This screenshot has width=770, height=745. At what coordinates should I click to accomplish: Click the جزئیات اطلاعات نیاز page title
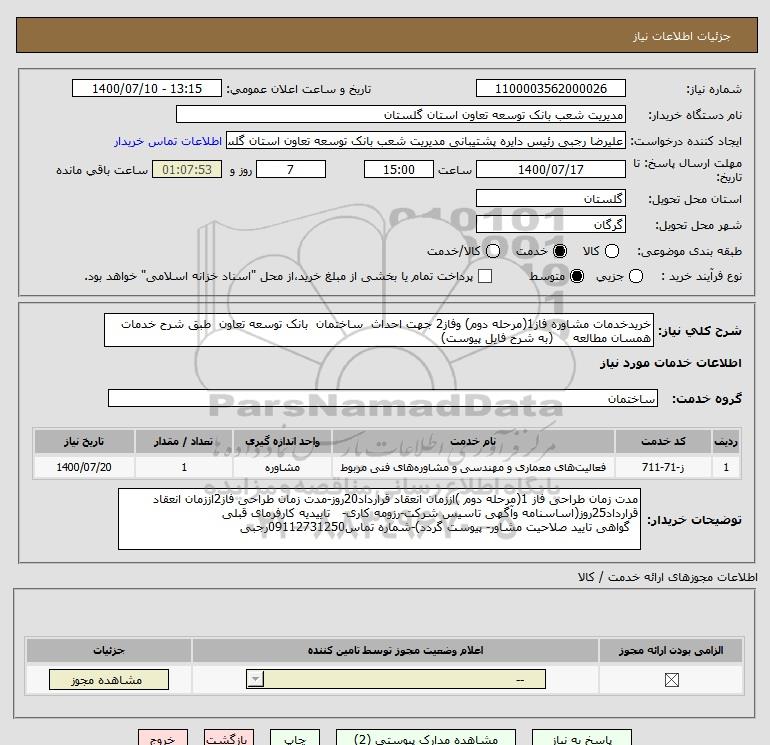682,36
